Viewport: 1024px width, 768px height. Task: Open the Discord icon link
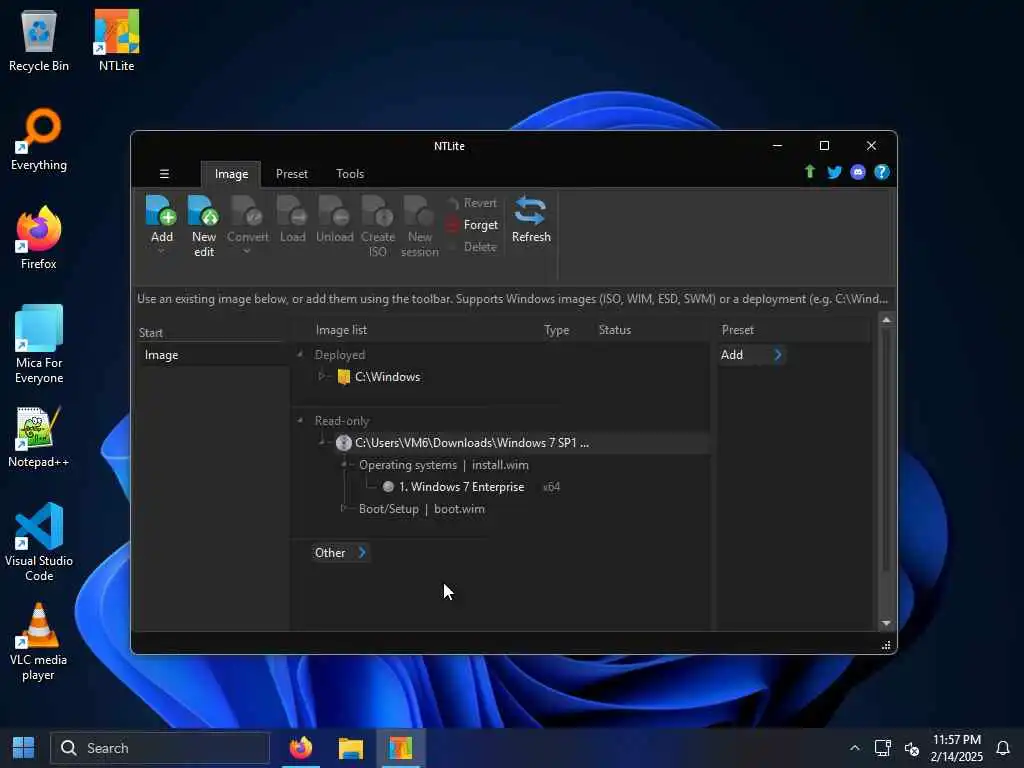pos(858,172)
